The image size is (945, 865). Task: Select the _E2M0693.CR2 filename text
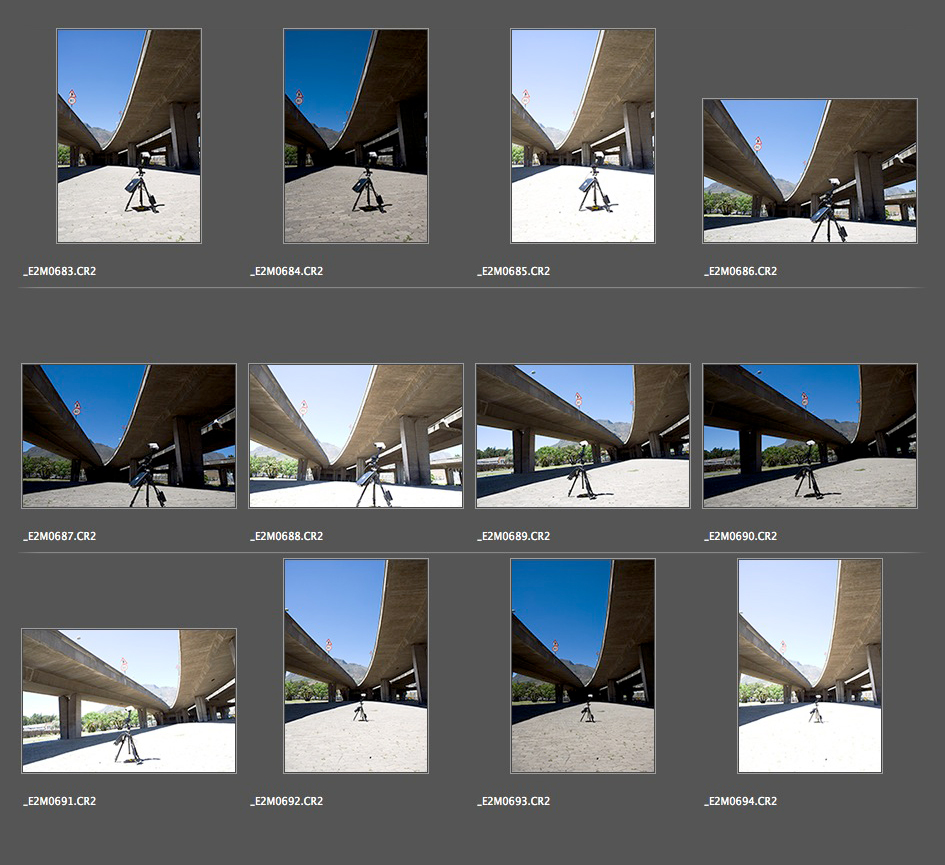click(x=514, y=801)
